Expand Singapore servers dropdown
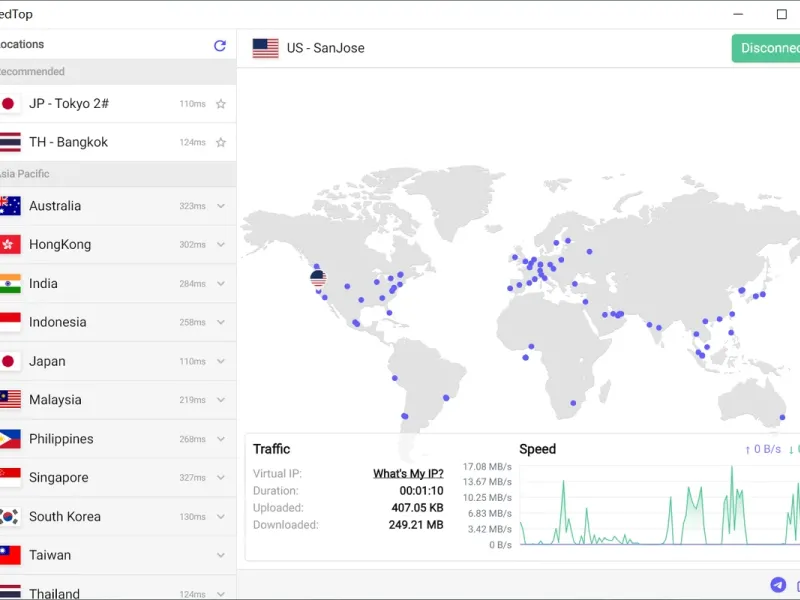800x600 pixels. pyautogui.click(x=221, y=478)
